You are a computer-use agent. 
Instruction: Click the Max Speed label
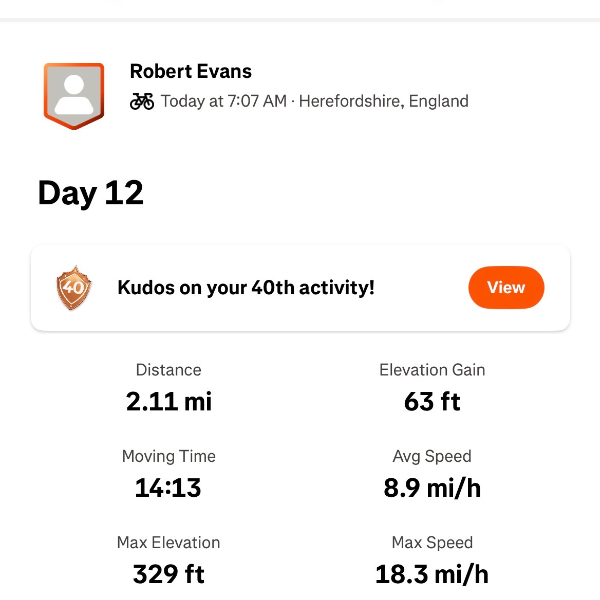point(432,543)
